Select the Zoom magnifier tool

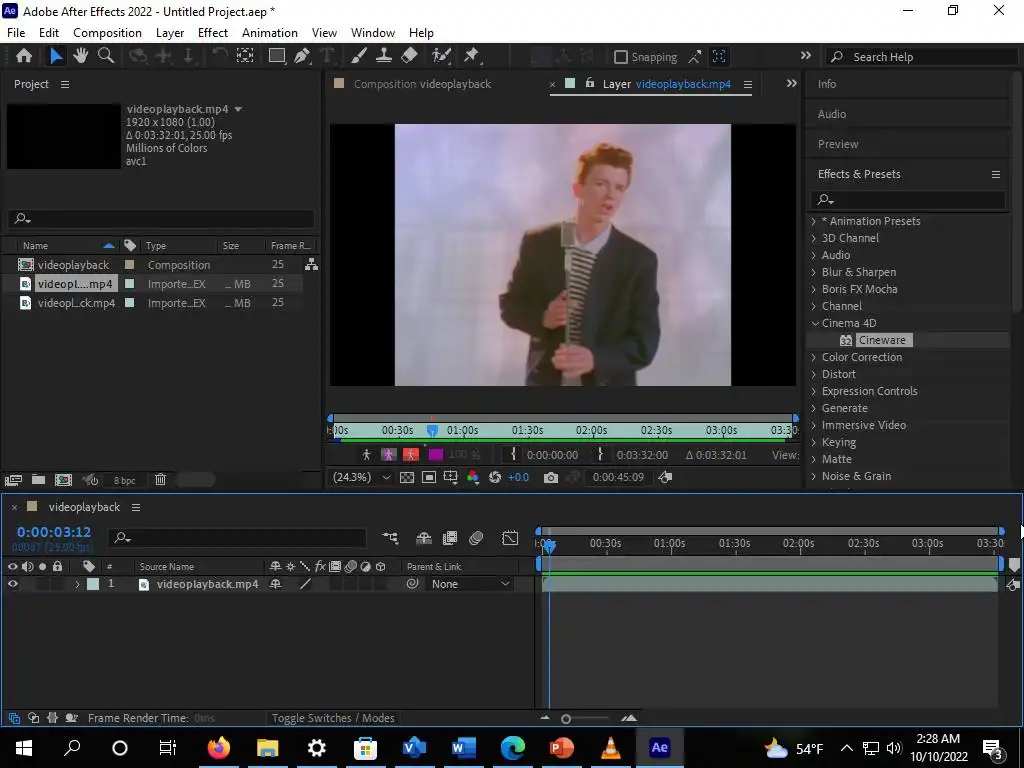tap(106, 56)
